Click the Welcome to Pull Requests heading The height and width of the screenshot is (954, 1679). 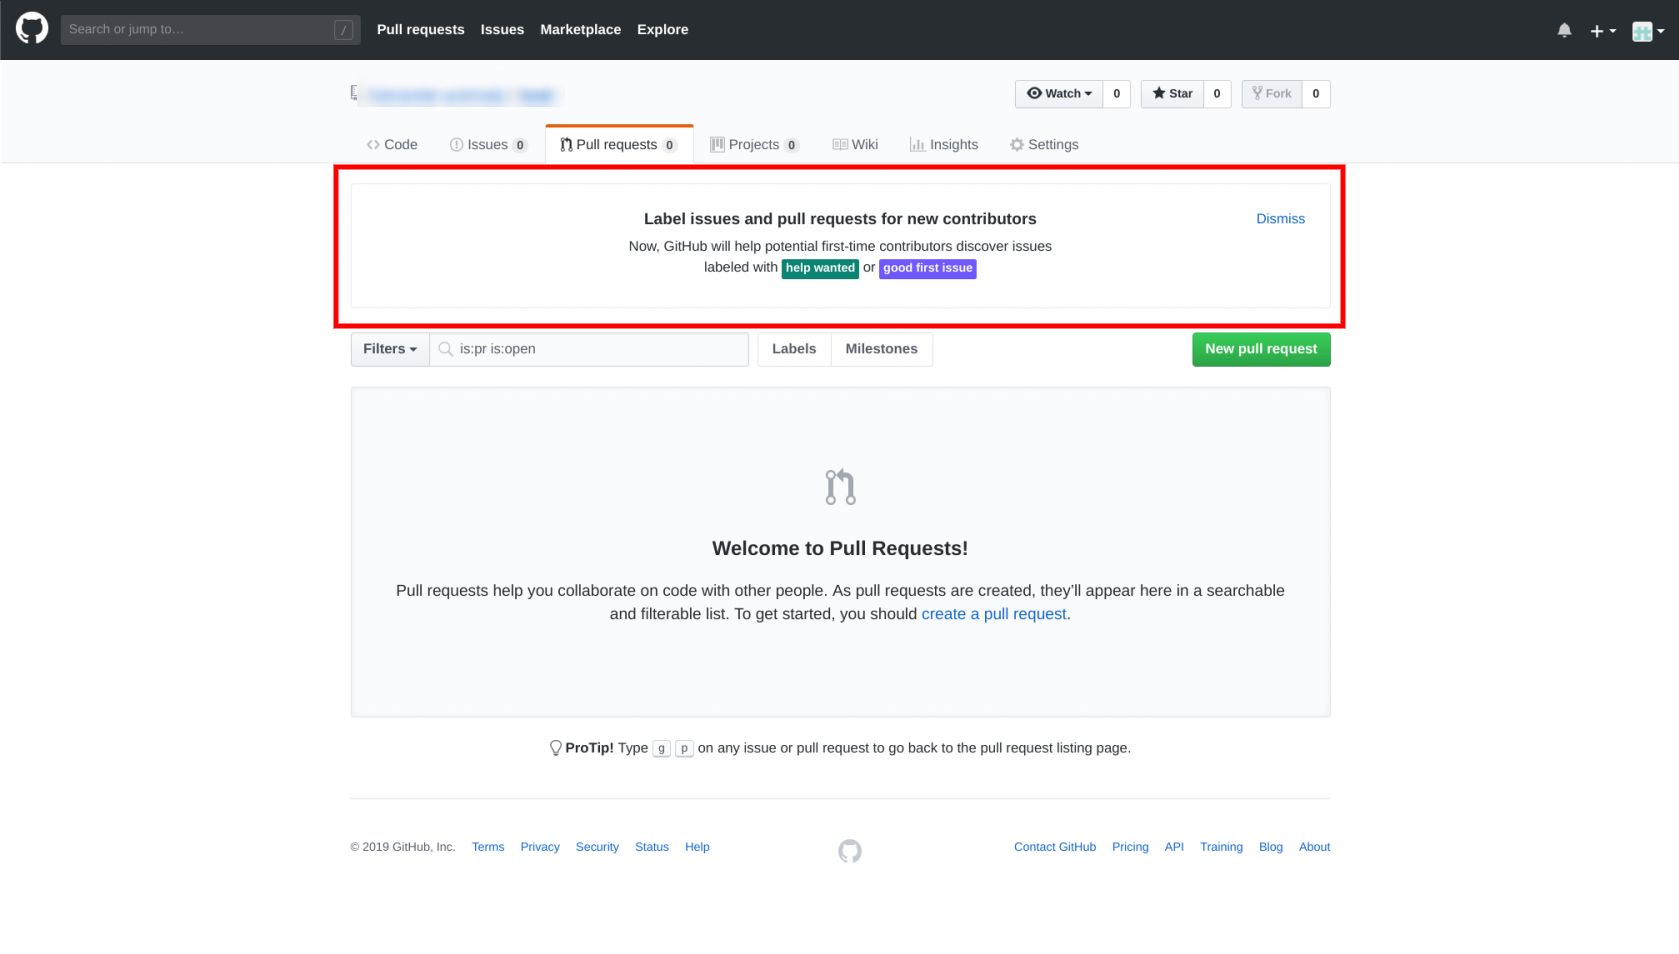point(840,548)
